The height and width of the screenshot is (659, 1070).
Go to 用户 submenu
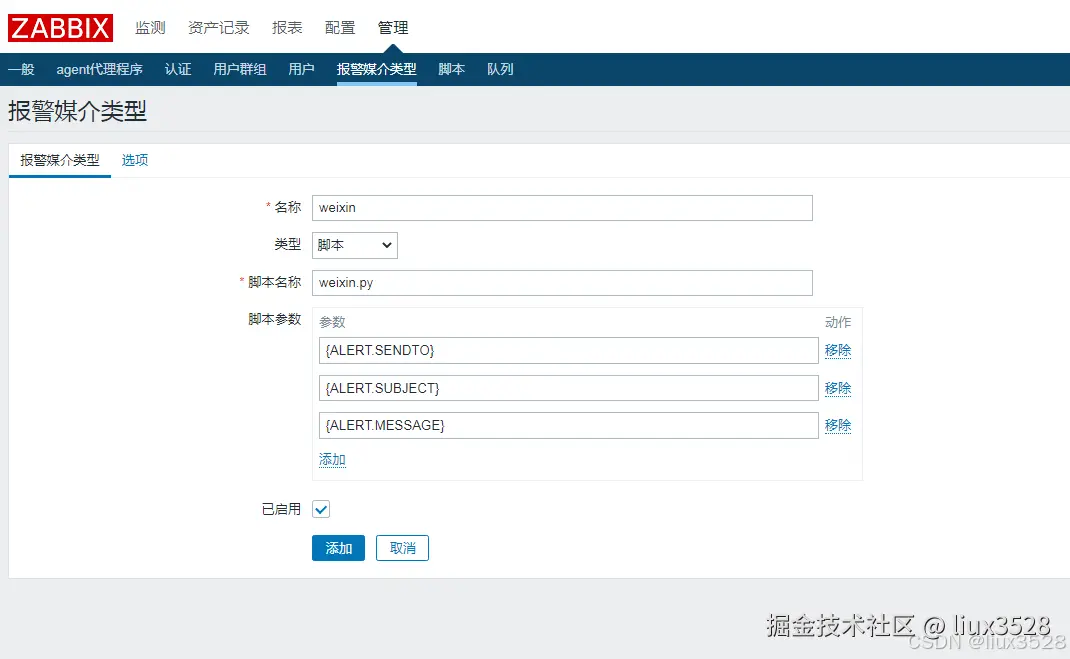[x=302, y=69]
